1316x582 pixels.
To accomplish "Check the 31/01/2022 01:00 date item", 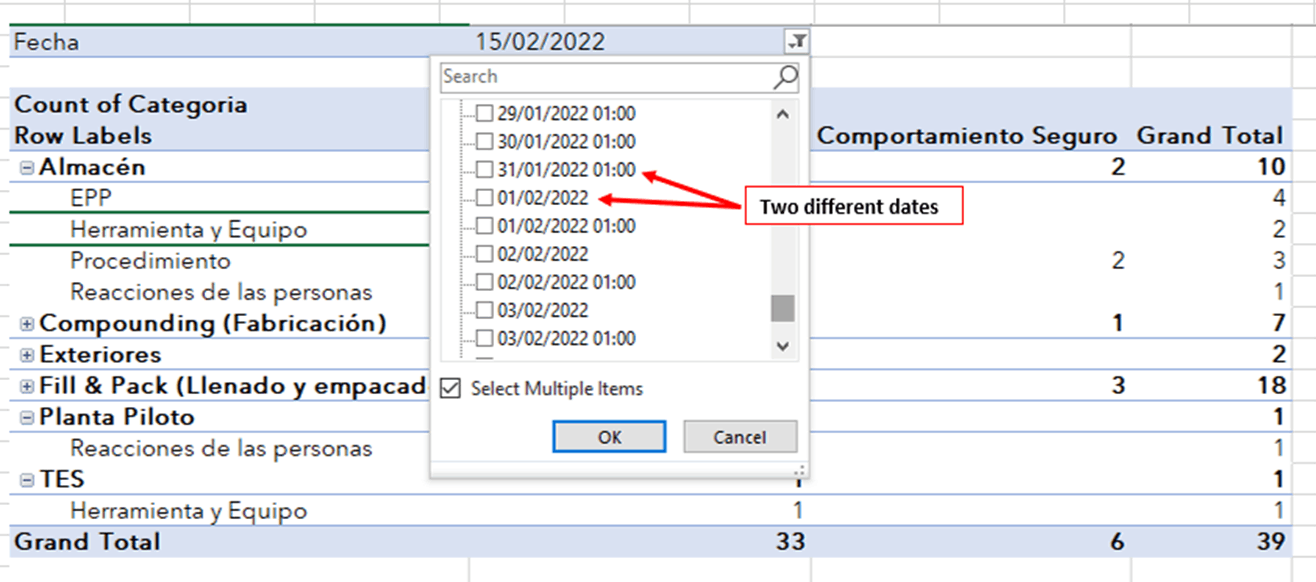I will pyautogui.click(x=484, y=170).
